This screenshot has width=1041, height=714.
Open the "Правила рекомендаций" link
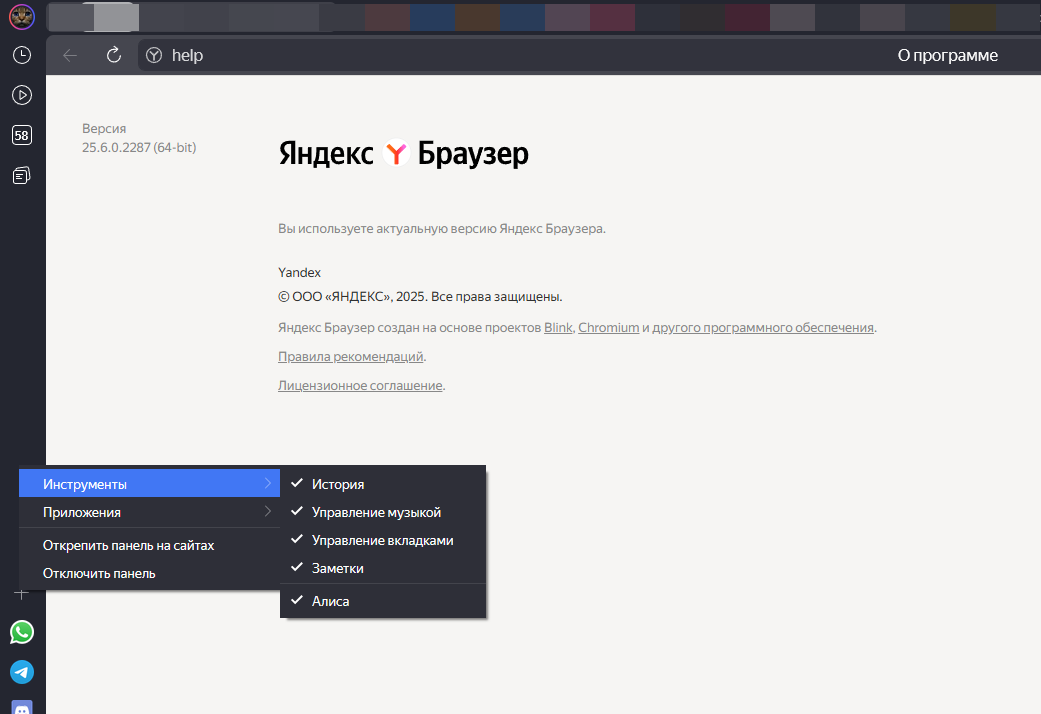click(x=351, y=357)
